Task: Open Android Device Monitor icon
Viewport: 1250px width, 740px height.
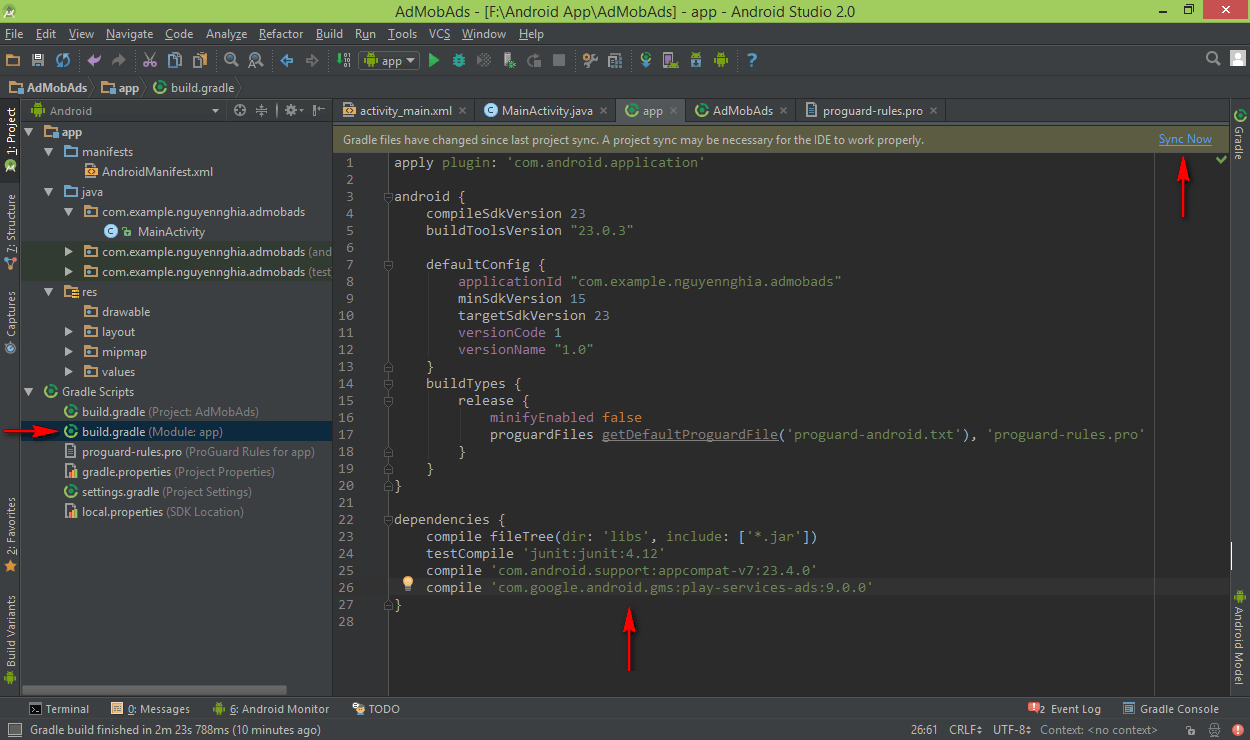Action: [721, 60]
